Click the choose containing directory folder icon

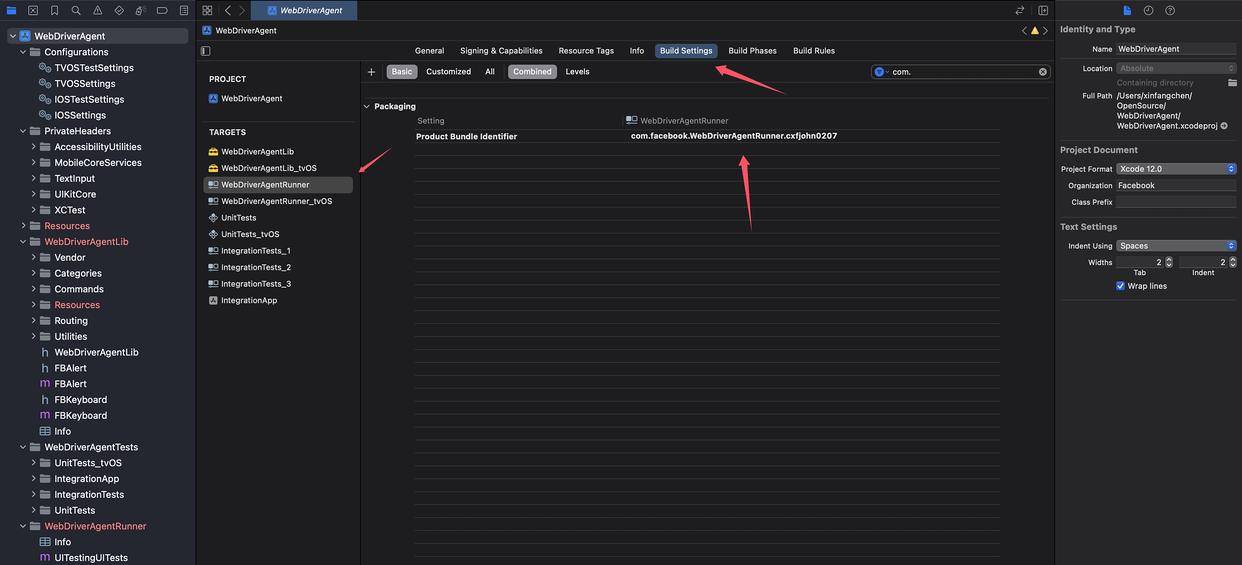coord(1232,83)
